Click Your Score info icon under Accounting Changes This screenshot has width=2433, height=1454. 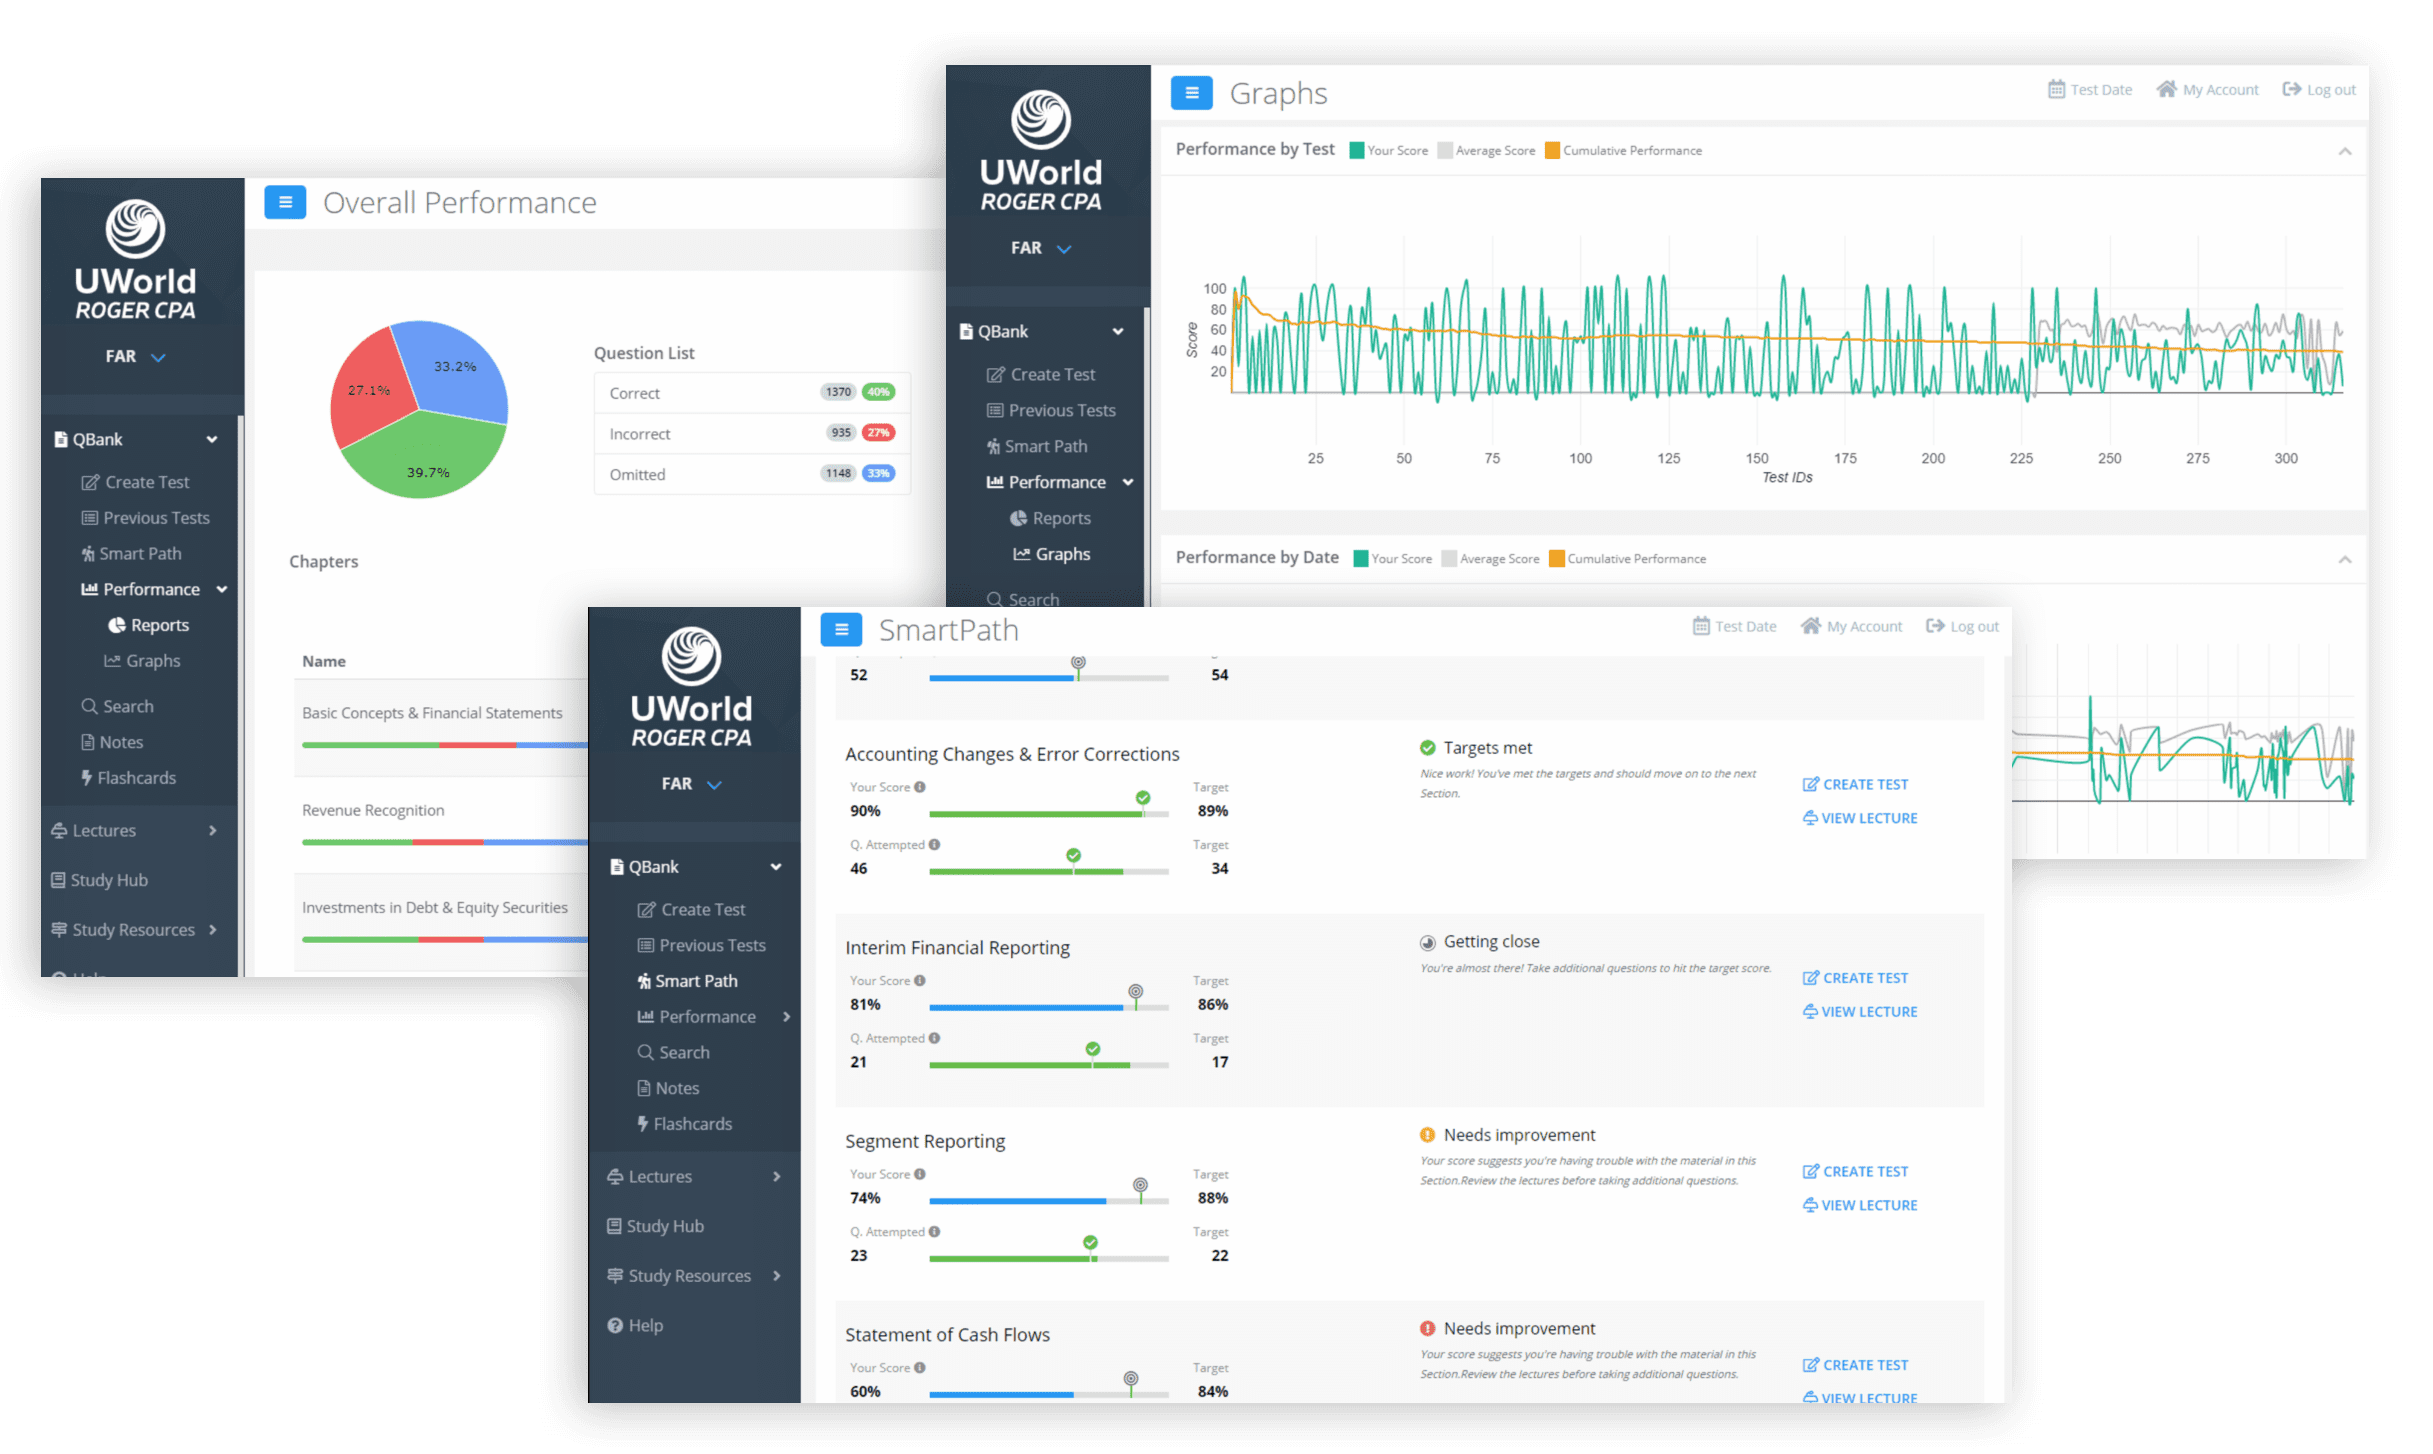coord(920,787)
